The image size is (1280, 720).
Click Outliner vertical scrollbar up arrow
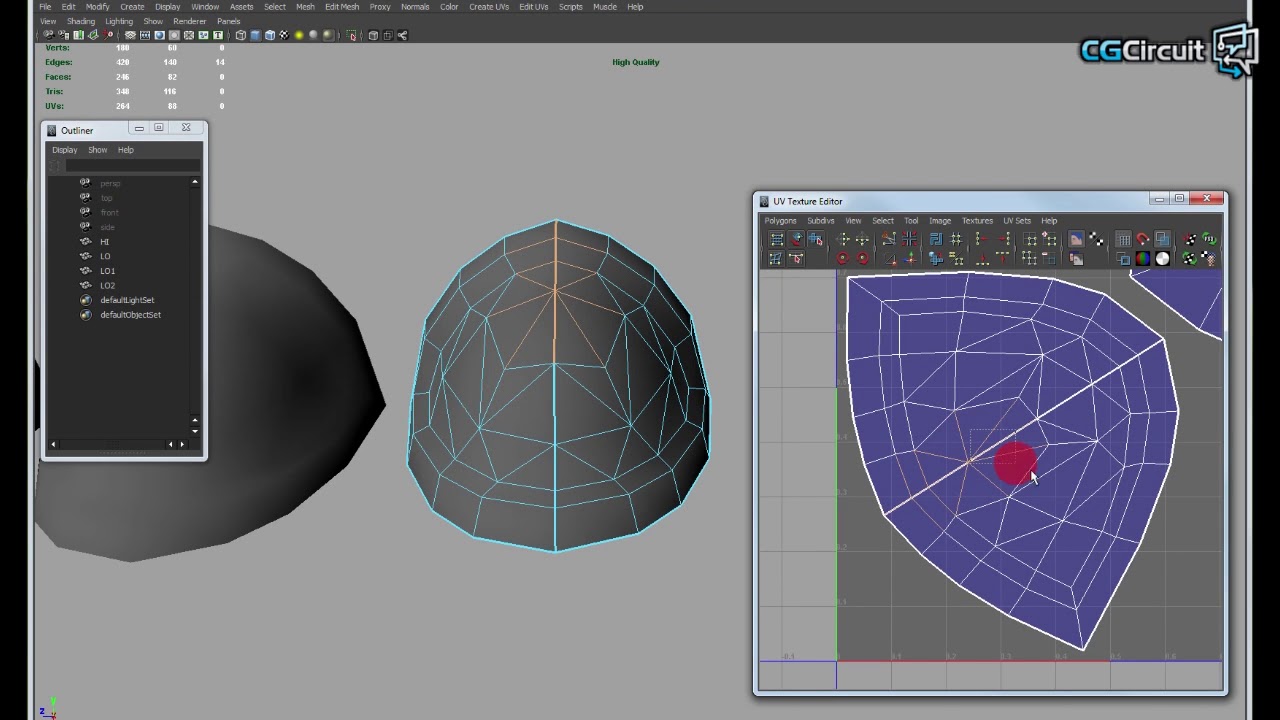[x=194, y=182]
